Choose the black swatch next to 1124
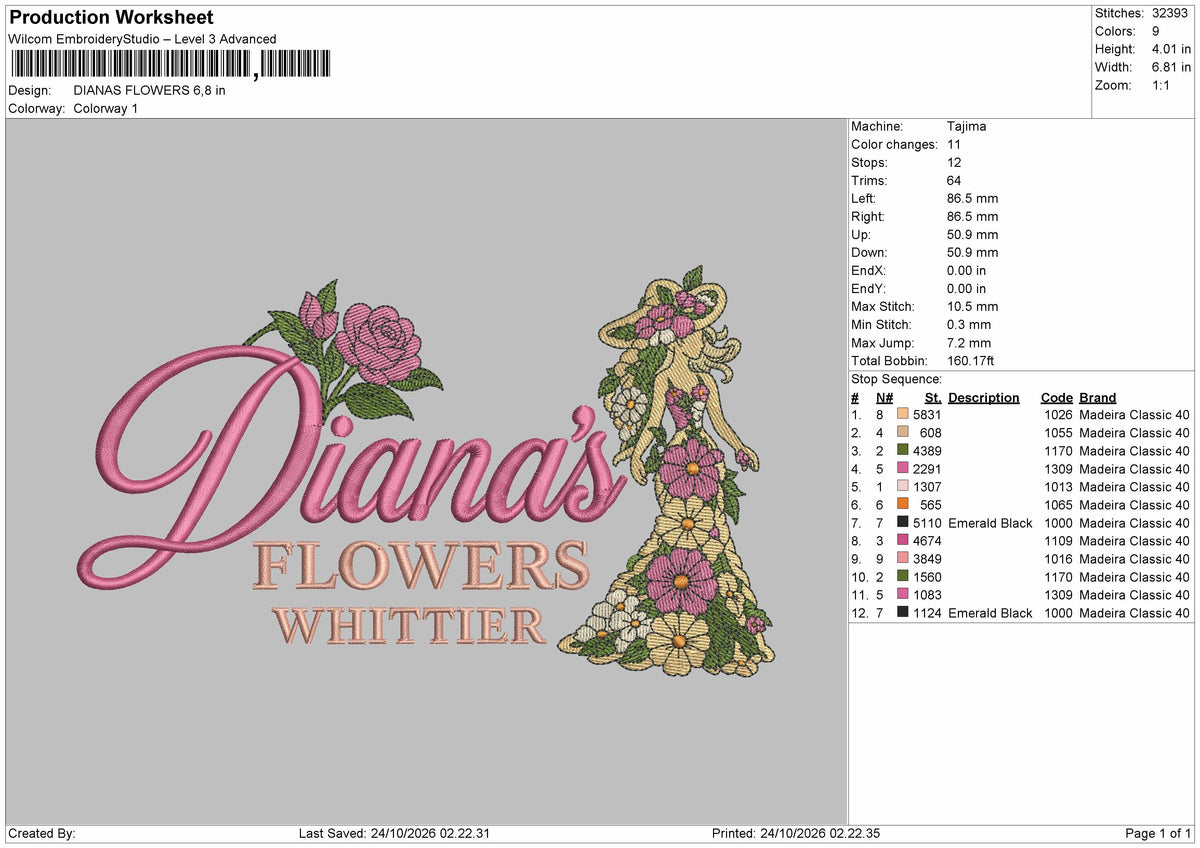The image size is (1200, 848). coord(903,613)
